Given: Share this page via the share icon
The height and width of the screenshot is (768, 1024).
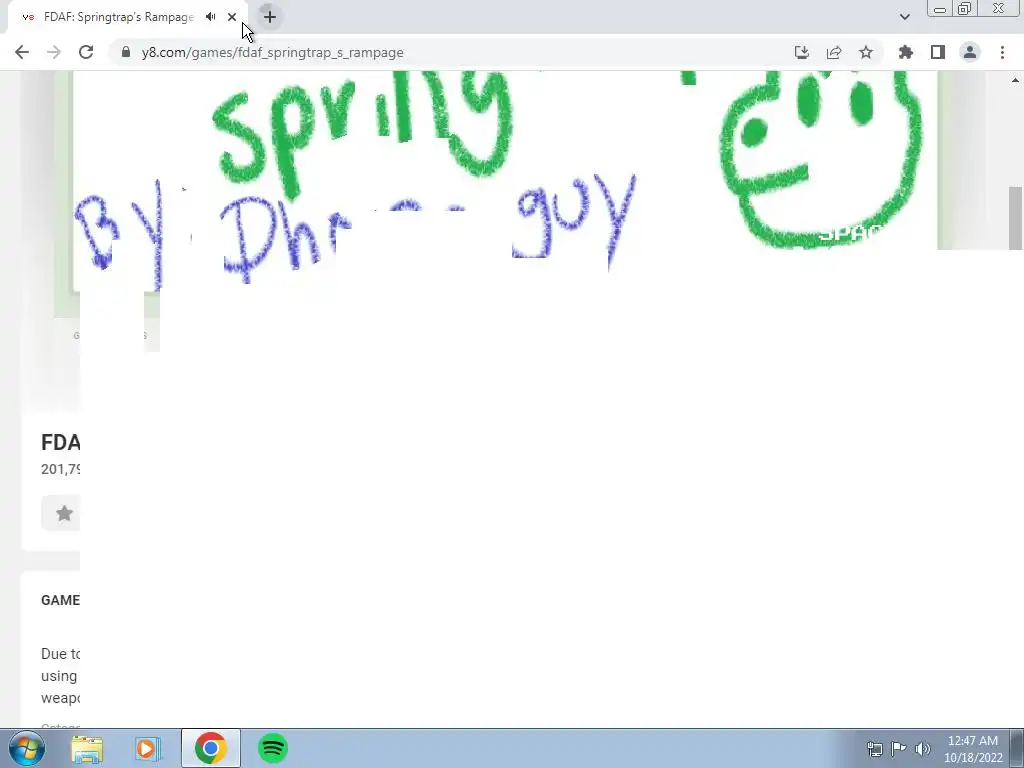Looking at the screenshot, I should pos(834,52).
